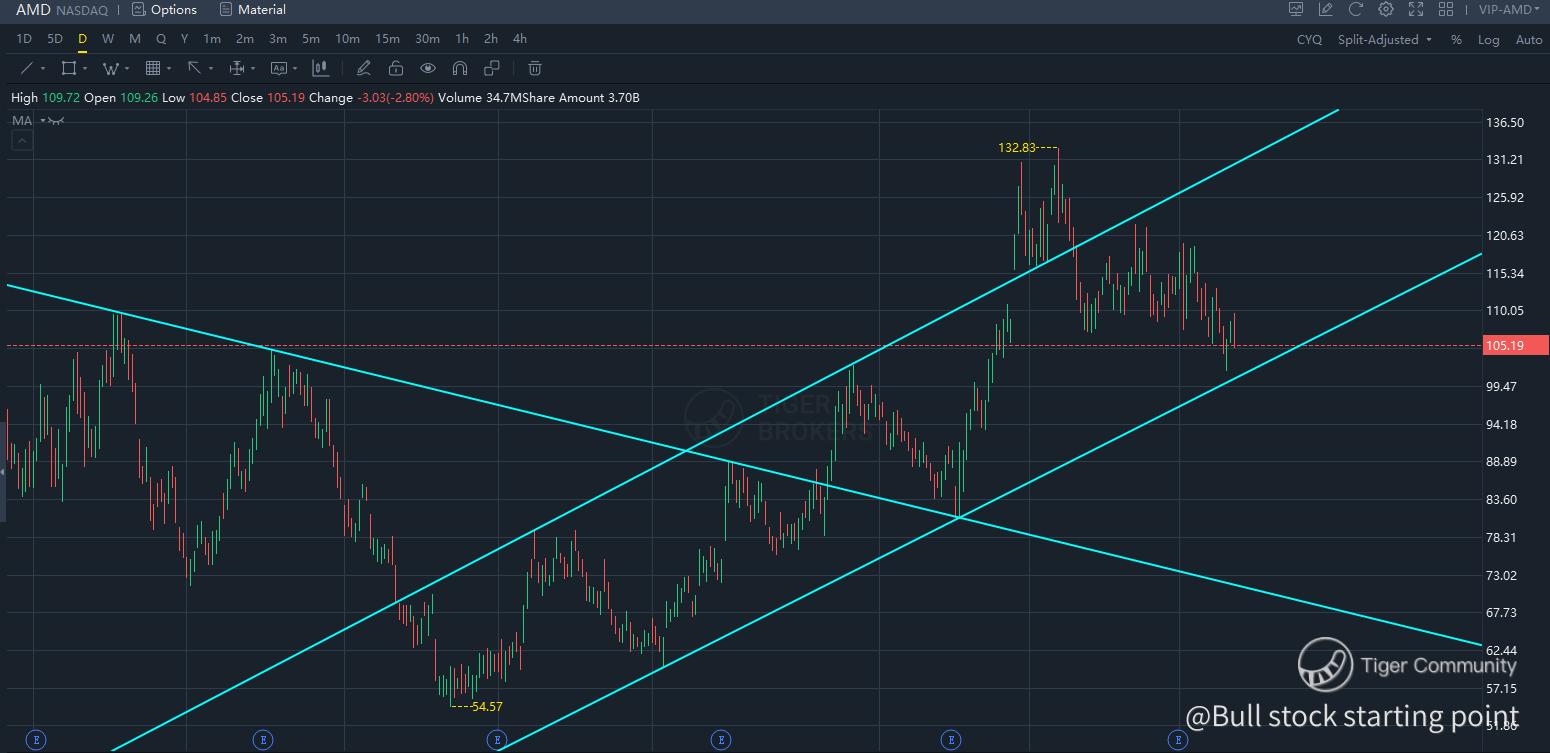Screen dimensions: 1550x753
Task: Click the draw-on-chart pencil icon in header
Action: coord(1326,10)
